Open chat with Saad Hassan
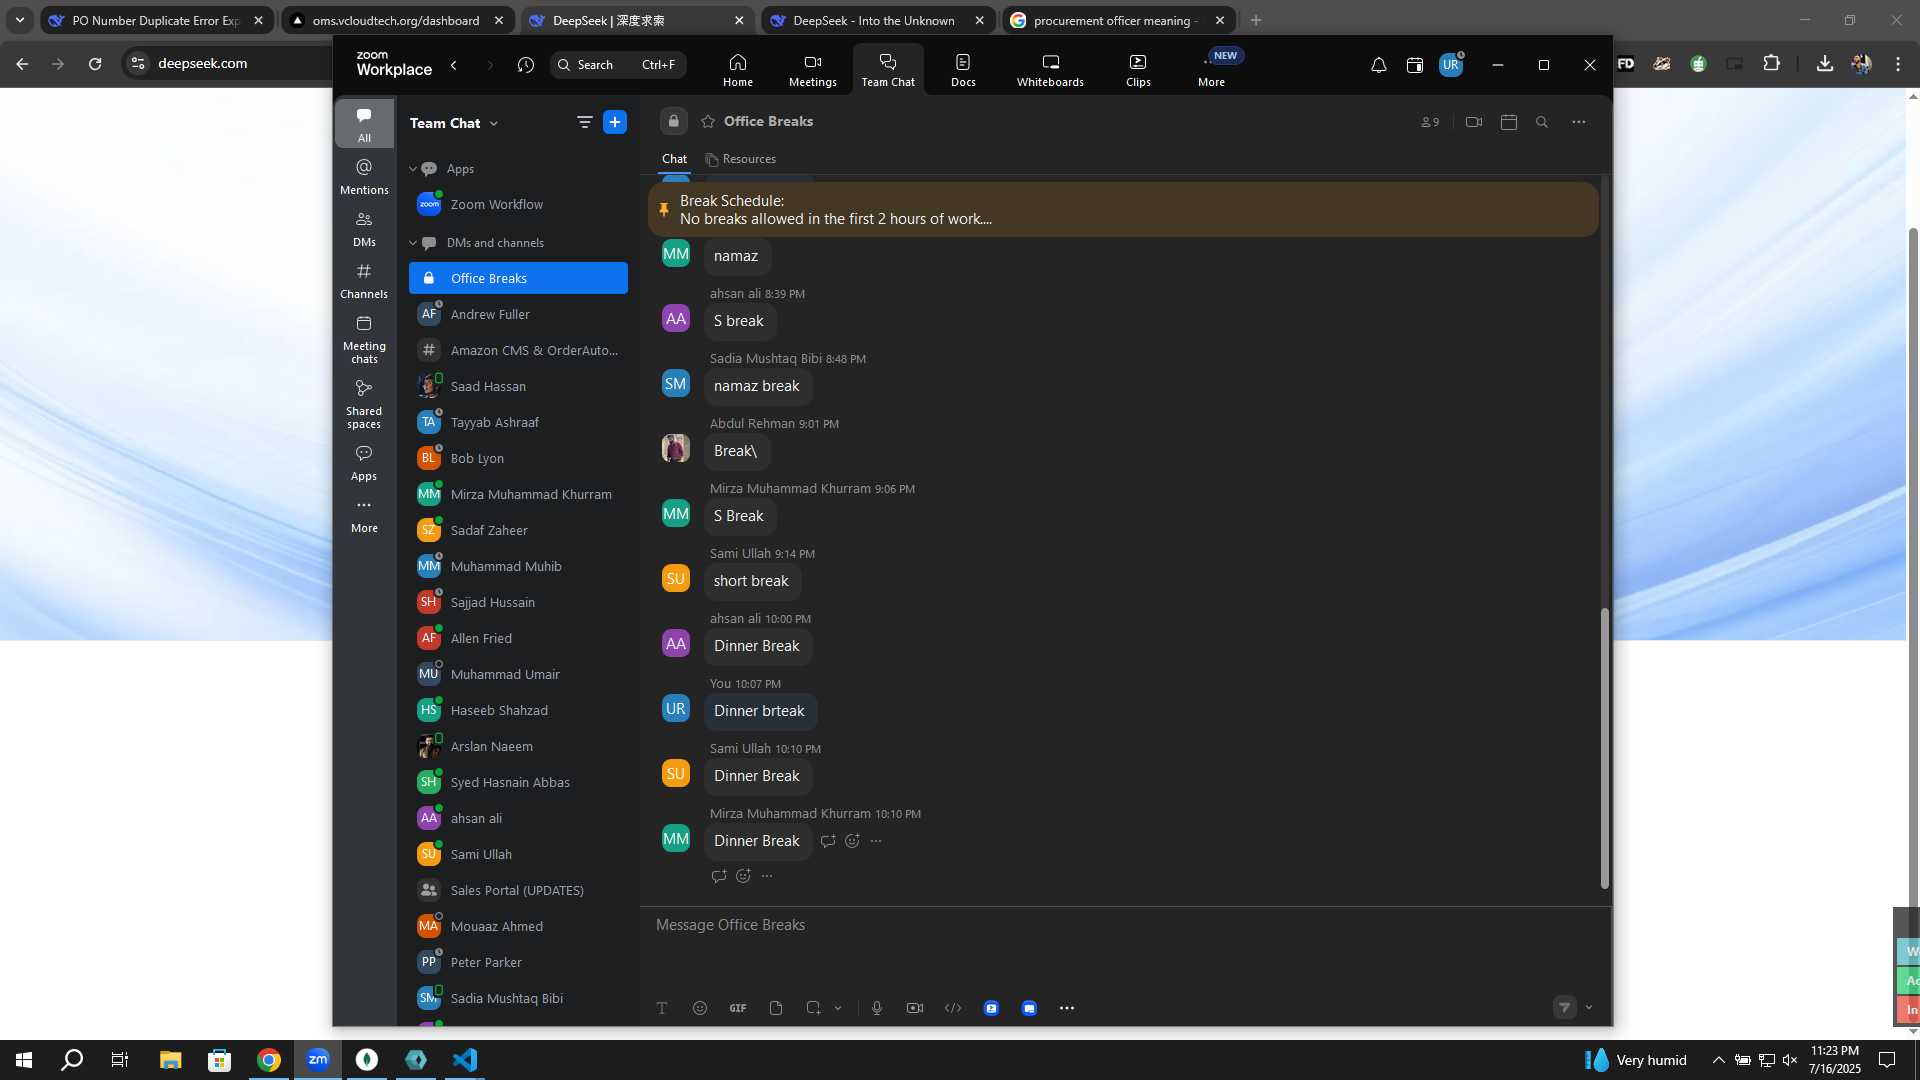Viewport: 1920px width, 1080px height. click(518, 386)
